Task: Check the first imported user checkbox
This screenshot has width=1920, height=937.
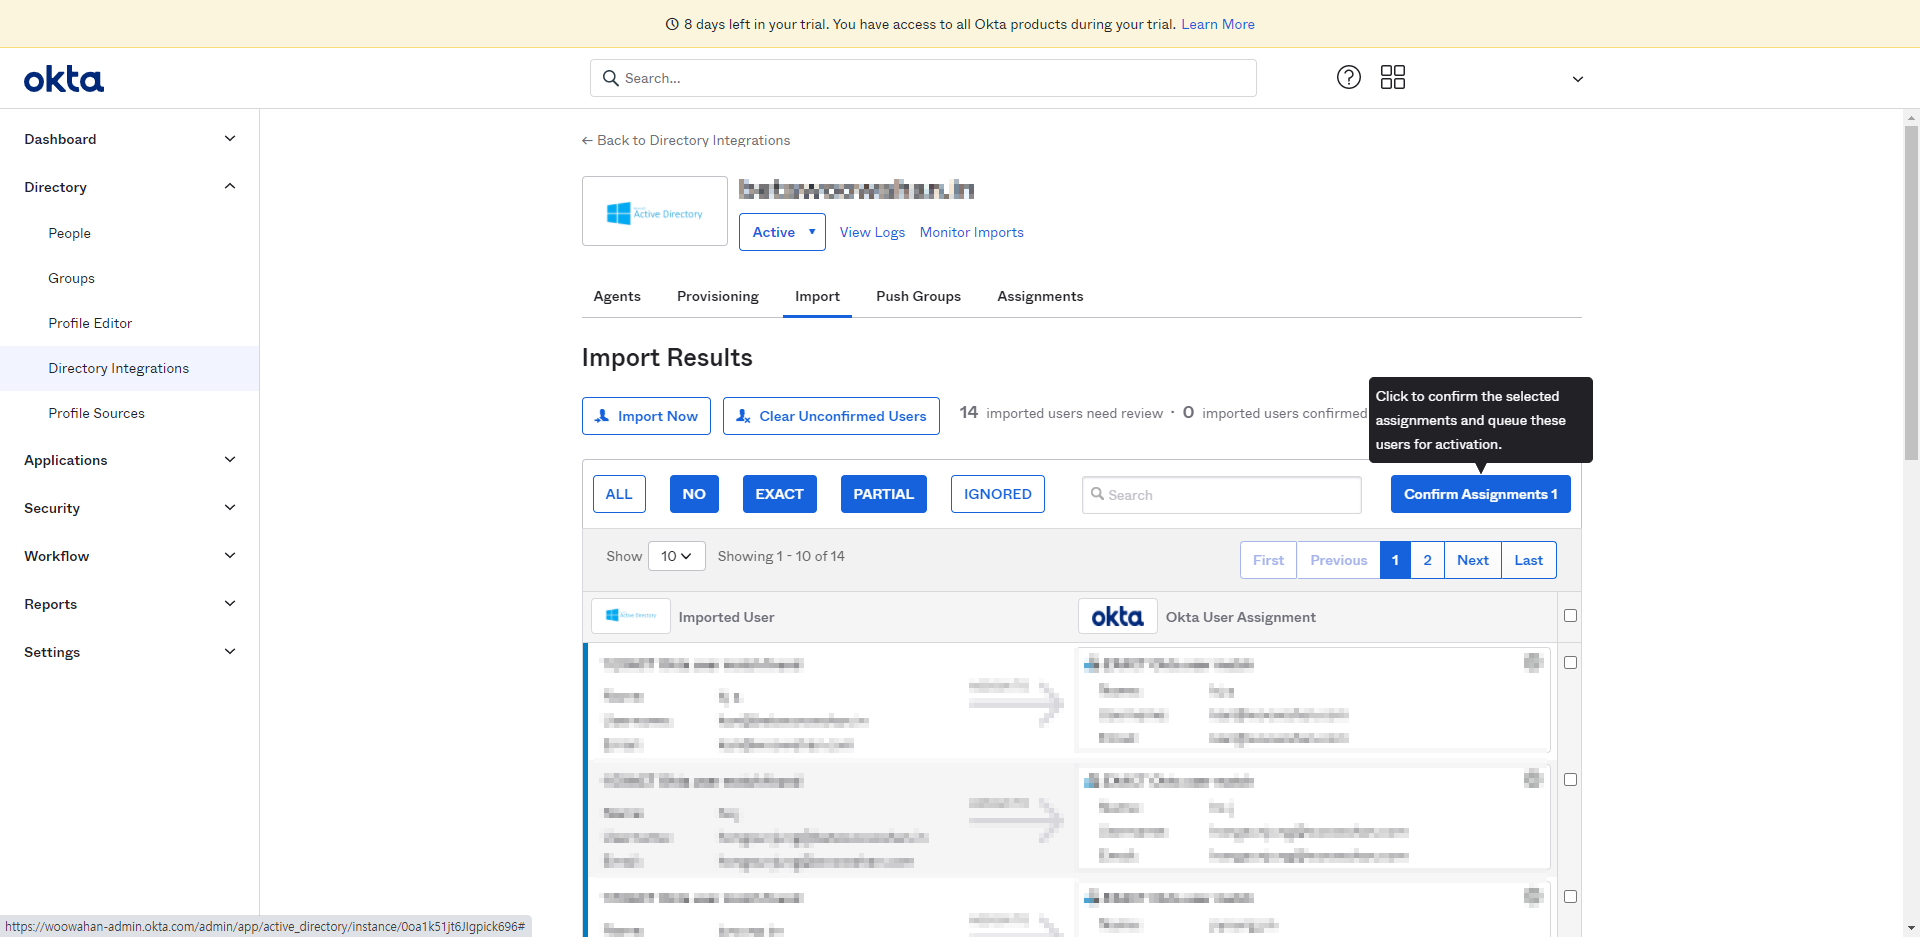Action: [1570, 663]
